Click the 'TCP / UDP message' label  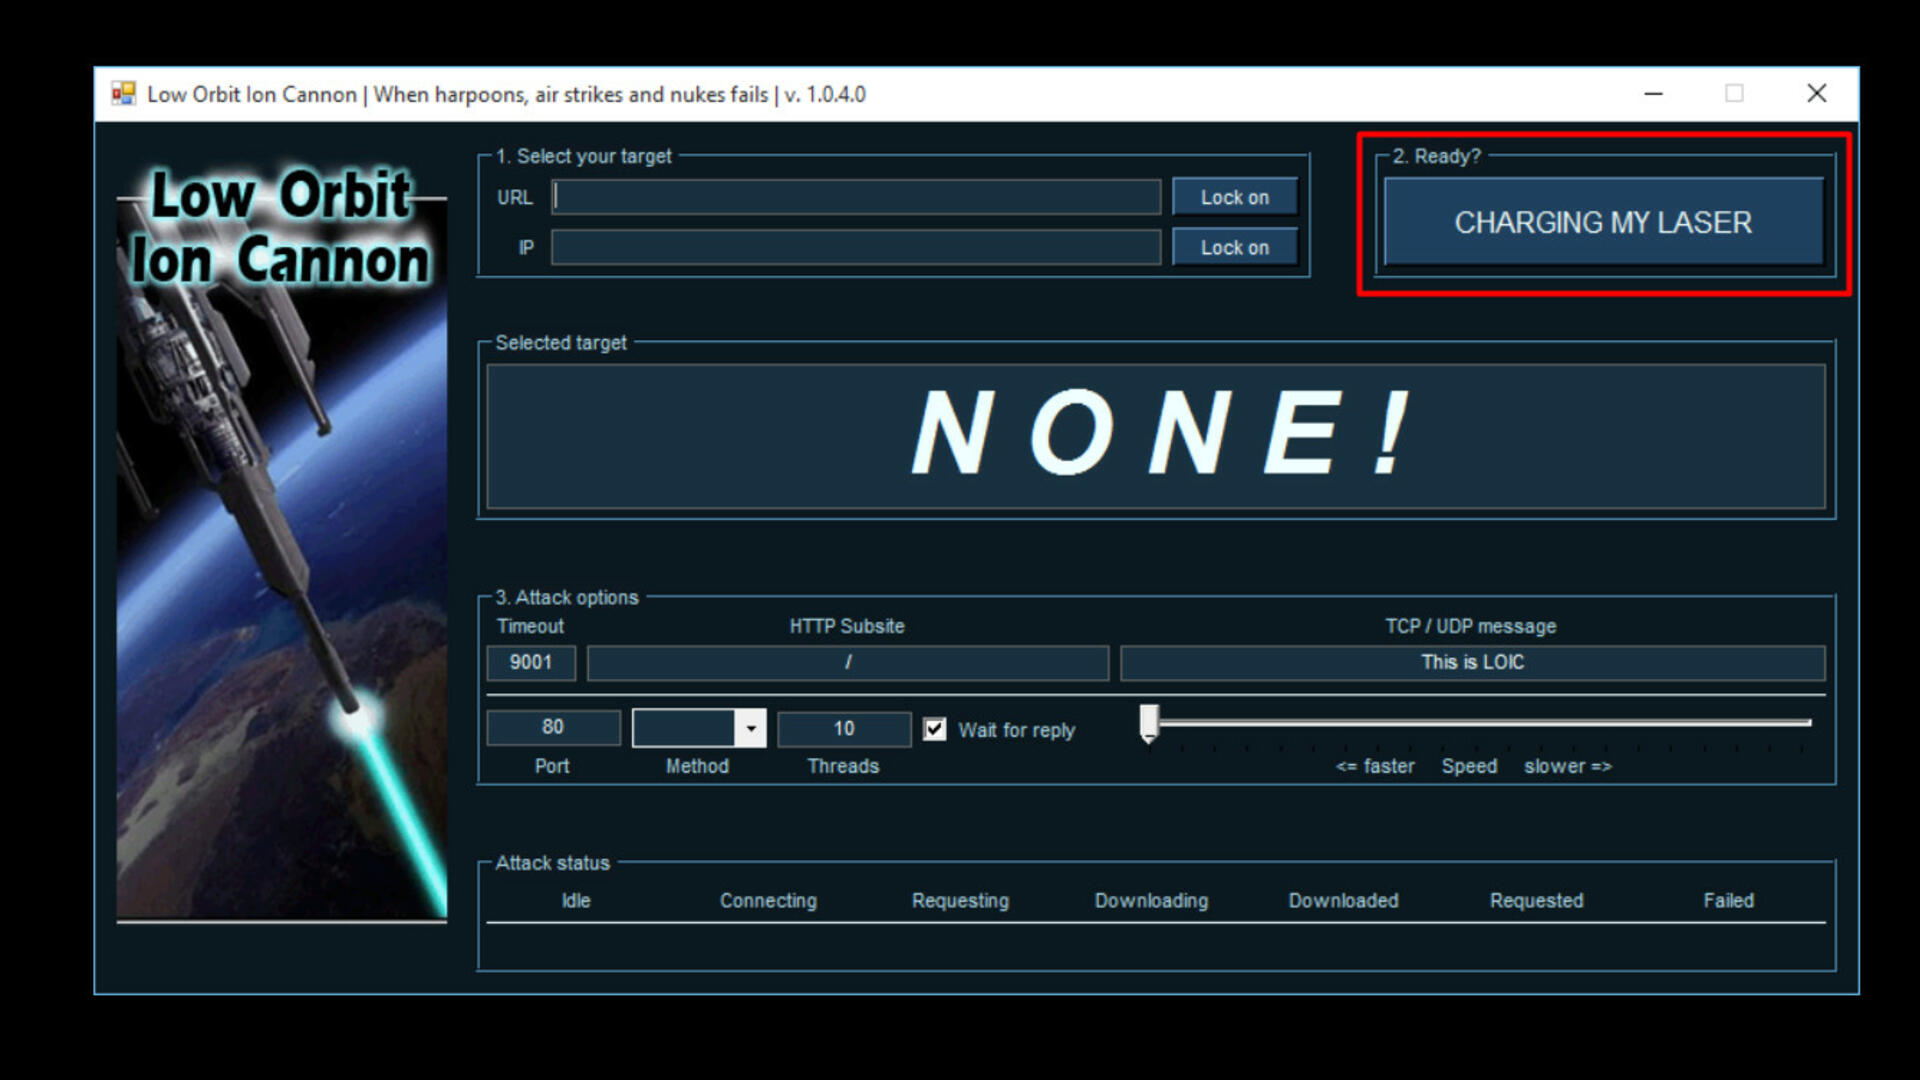1470,626
